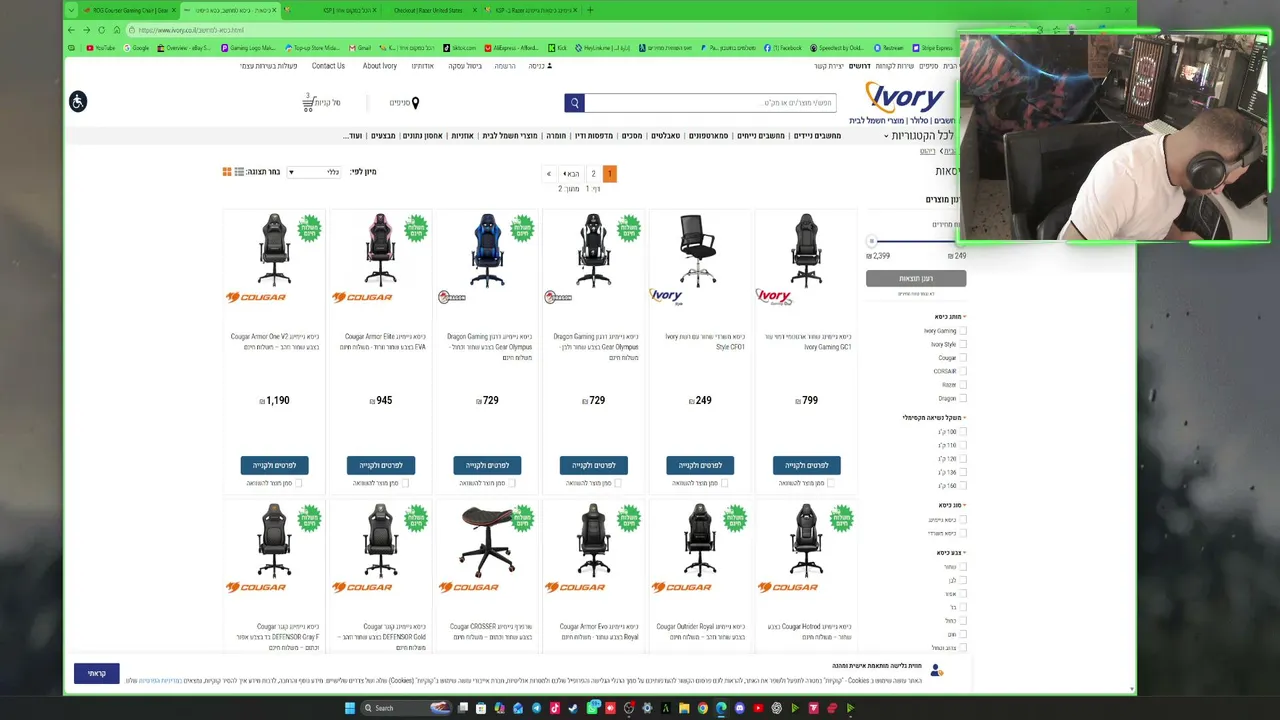Click buy button for 945 Cougar Armor Elite

tap(381, 465)
